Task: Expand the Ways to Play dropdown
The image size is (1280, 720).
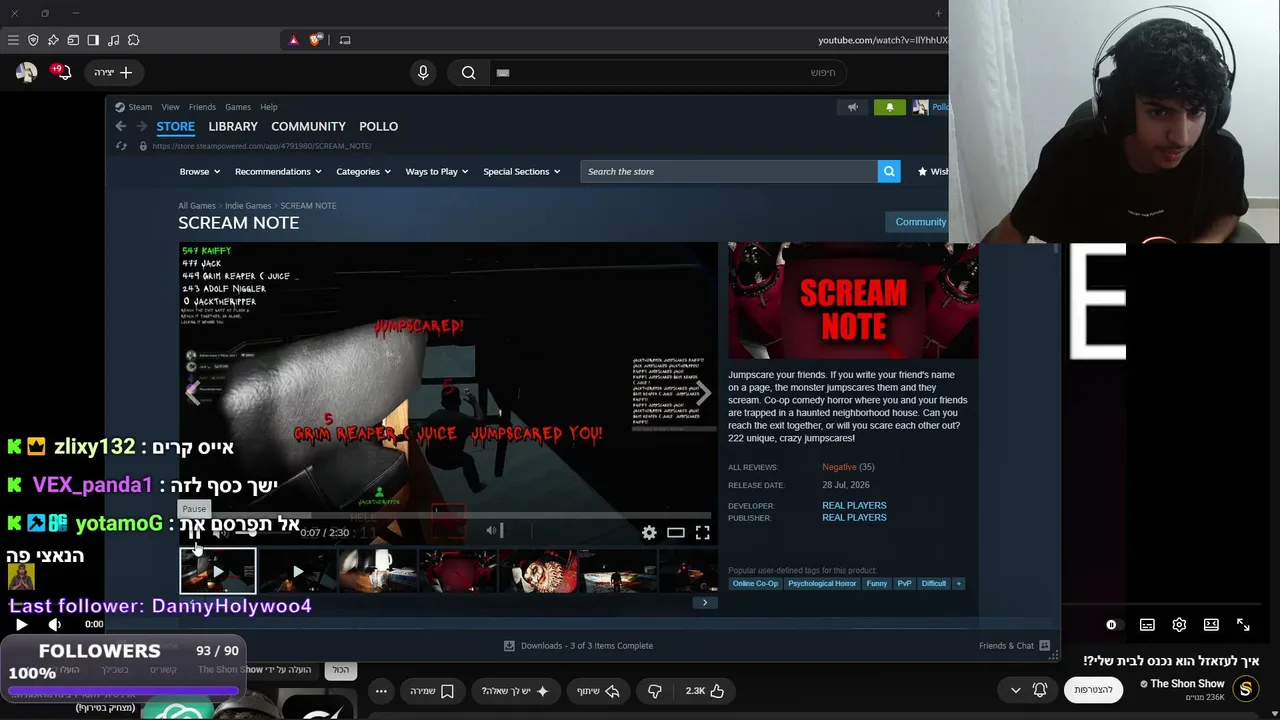Action: 437,171
